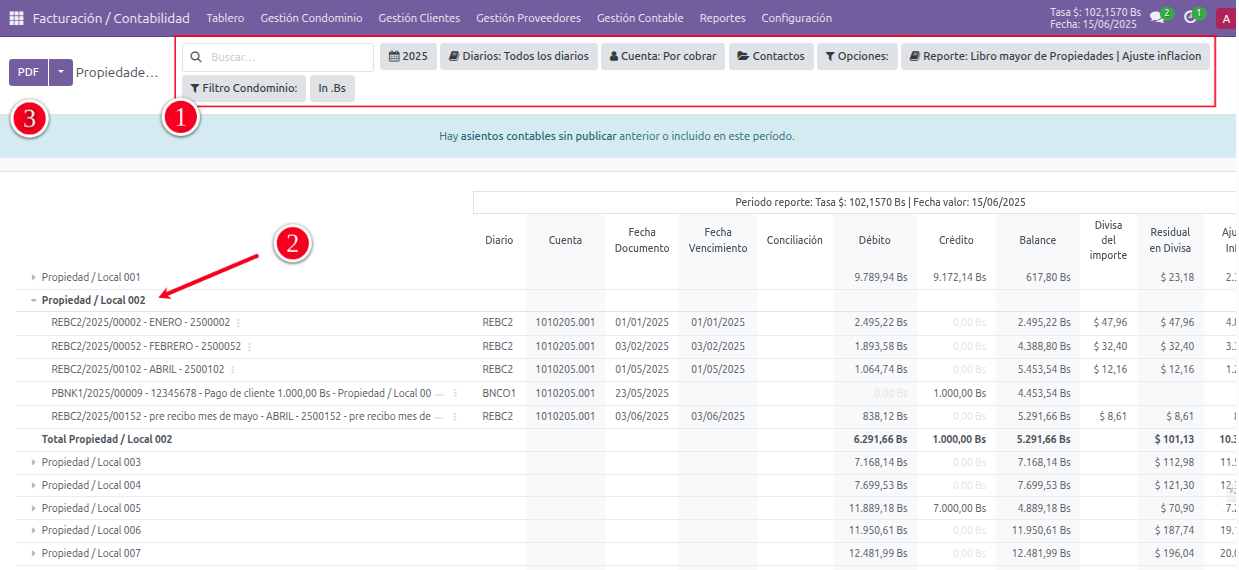
Task: Click the Facturación / Contabilidad app title
Action: [111, 18]
